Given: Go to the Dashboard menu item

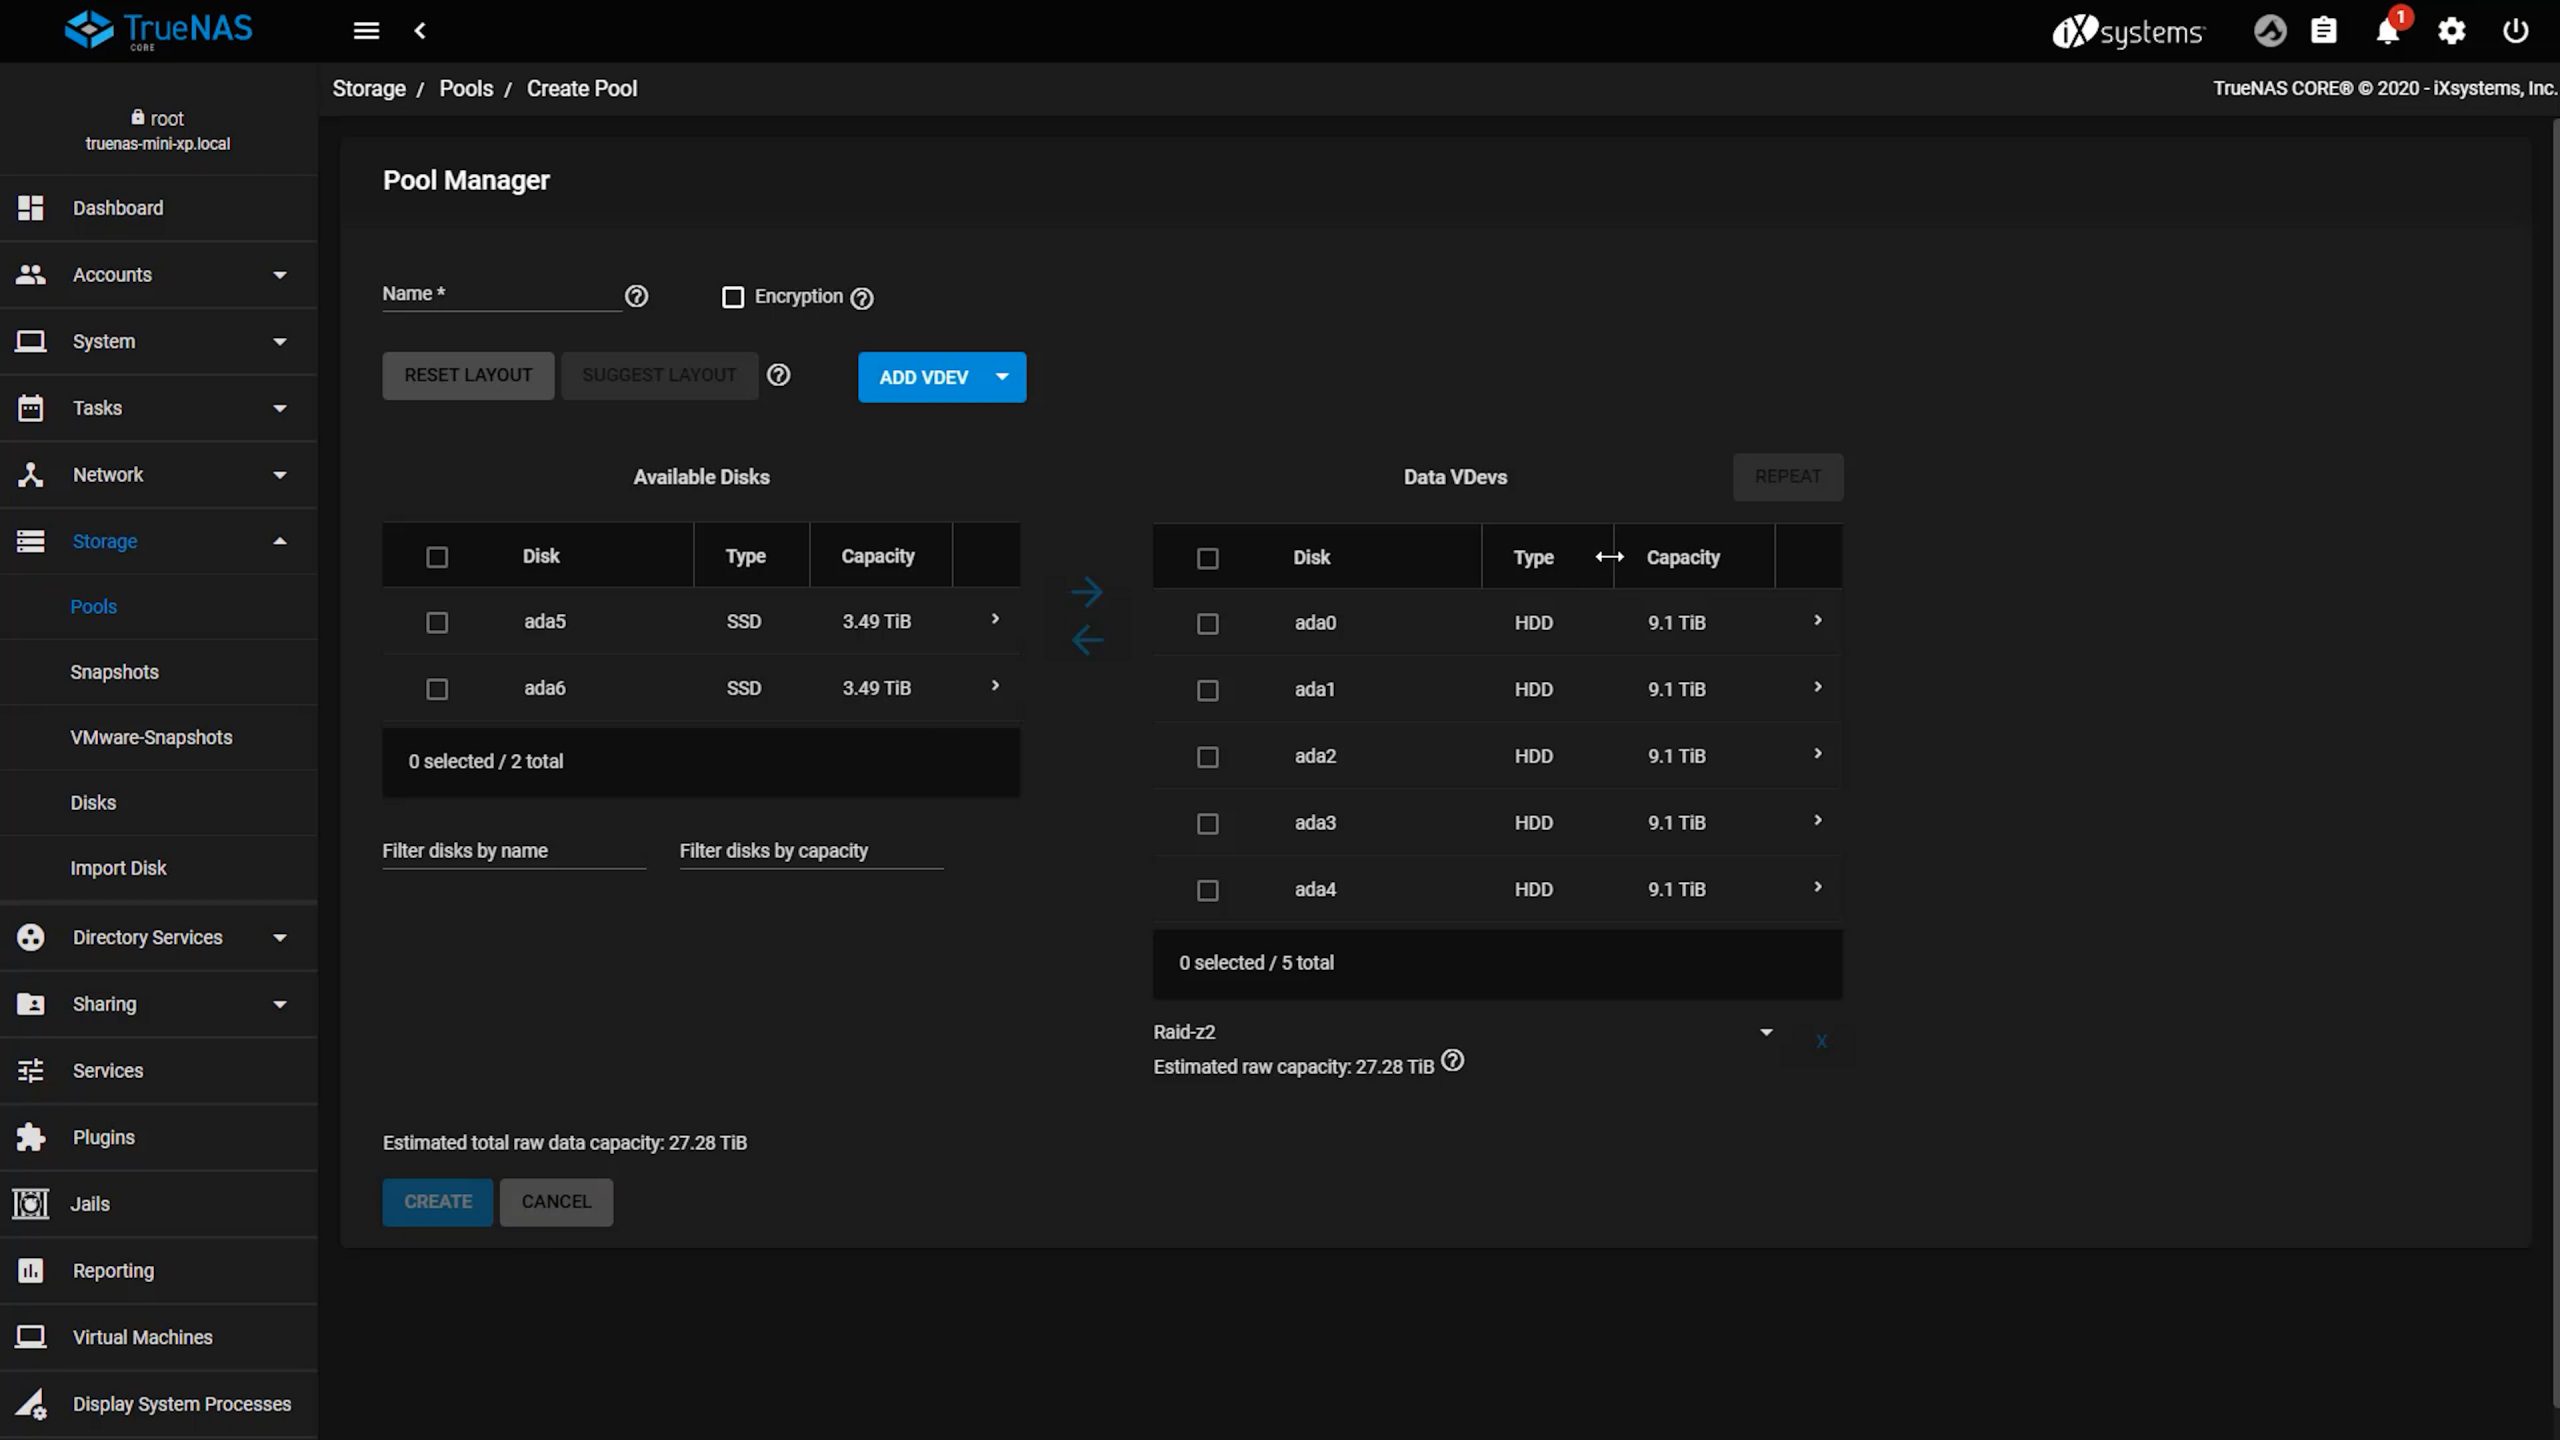Looking at the screenshot, I should [117, 208].
